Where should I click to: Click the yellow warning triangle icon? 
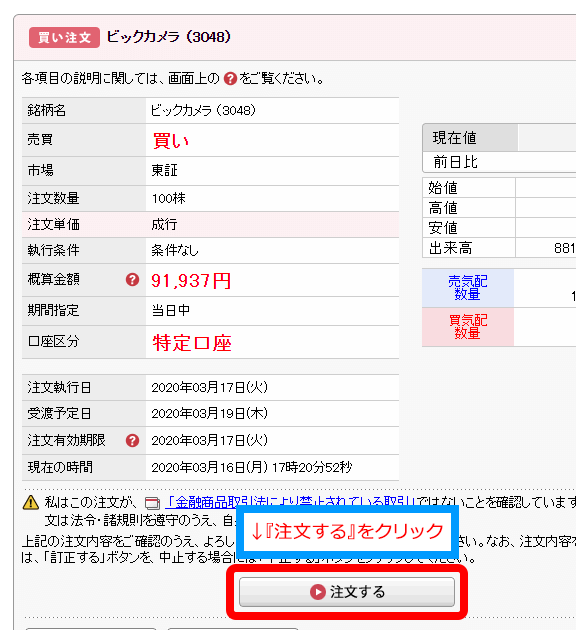[x=31, y=502]
